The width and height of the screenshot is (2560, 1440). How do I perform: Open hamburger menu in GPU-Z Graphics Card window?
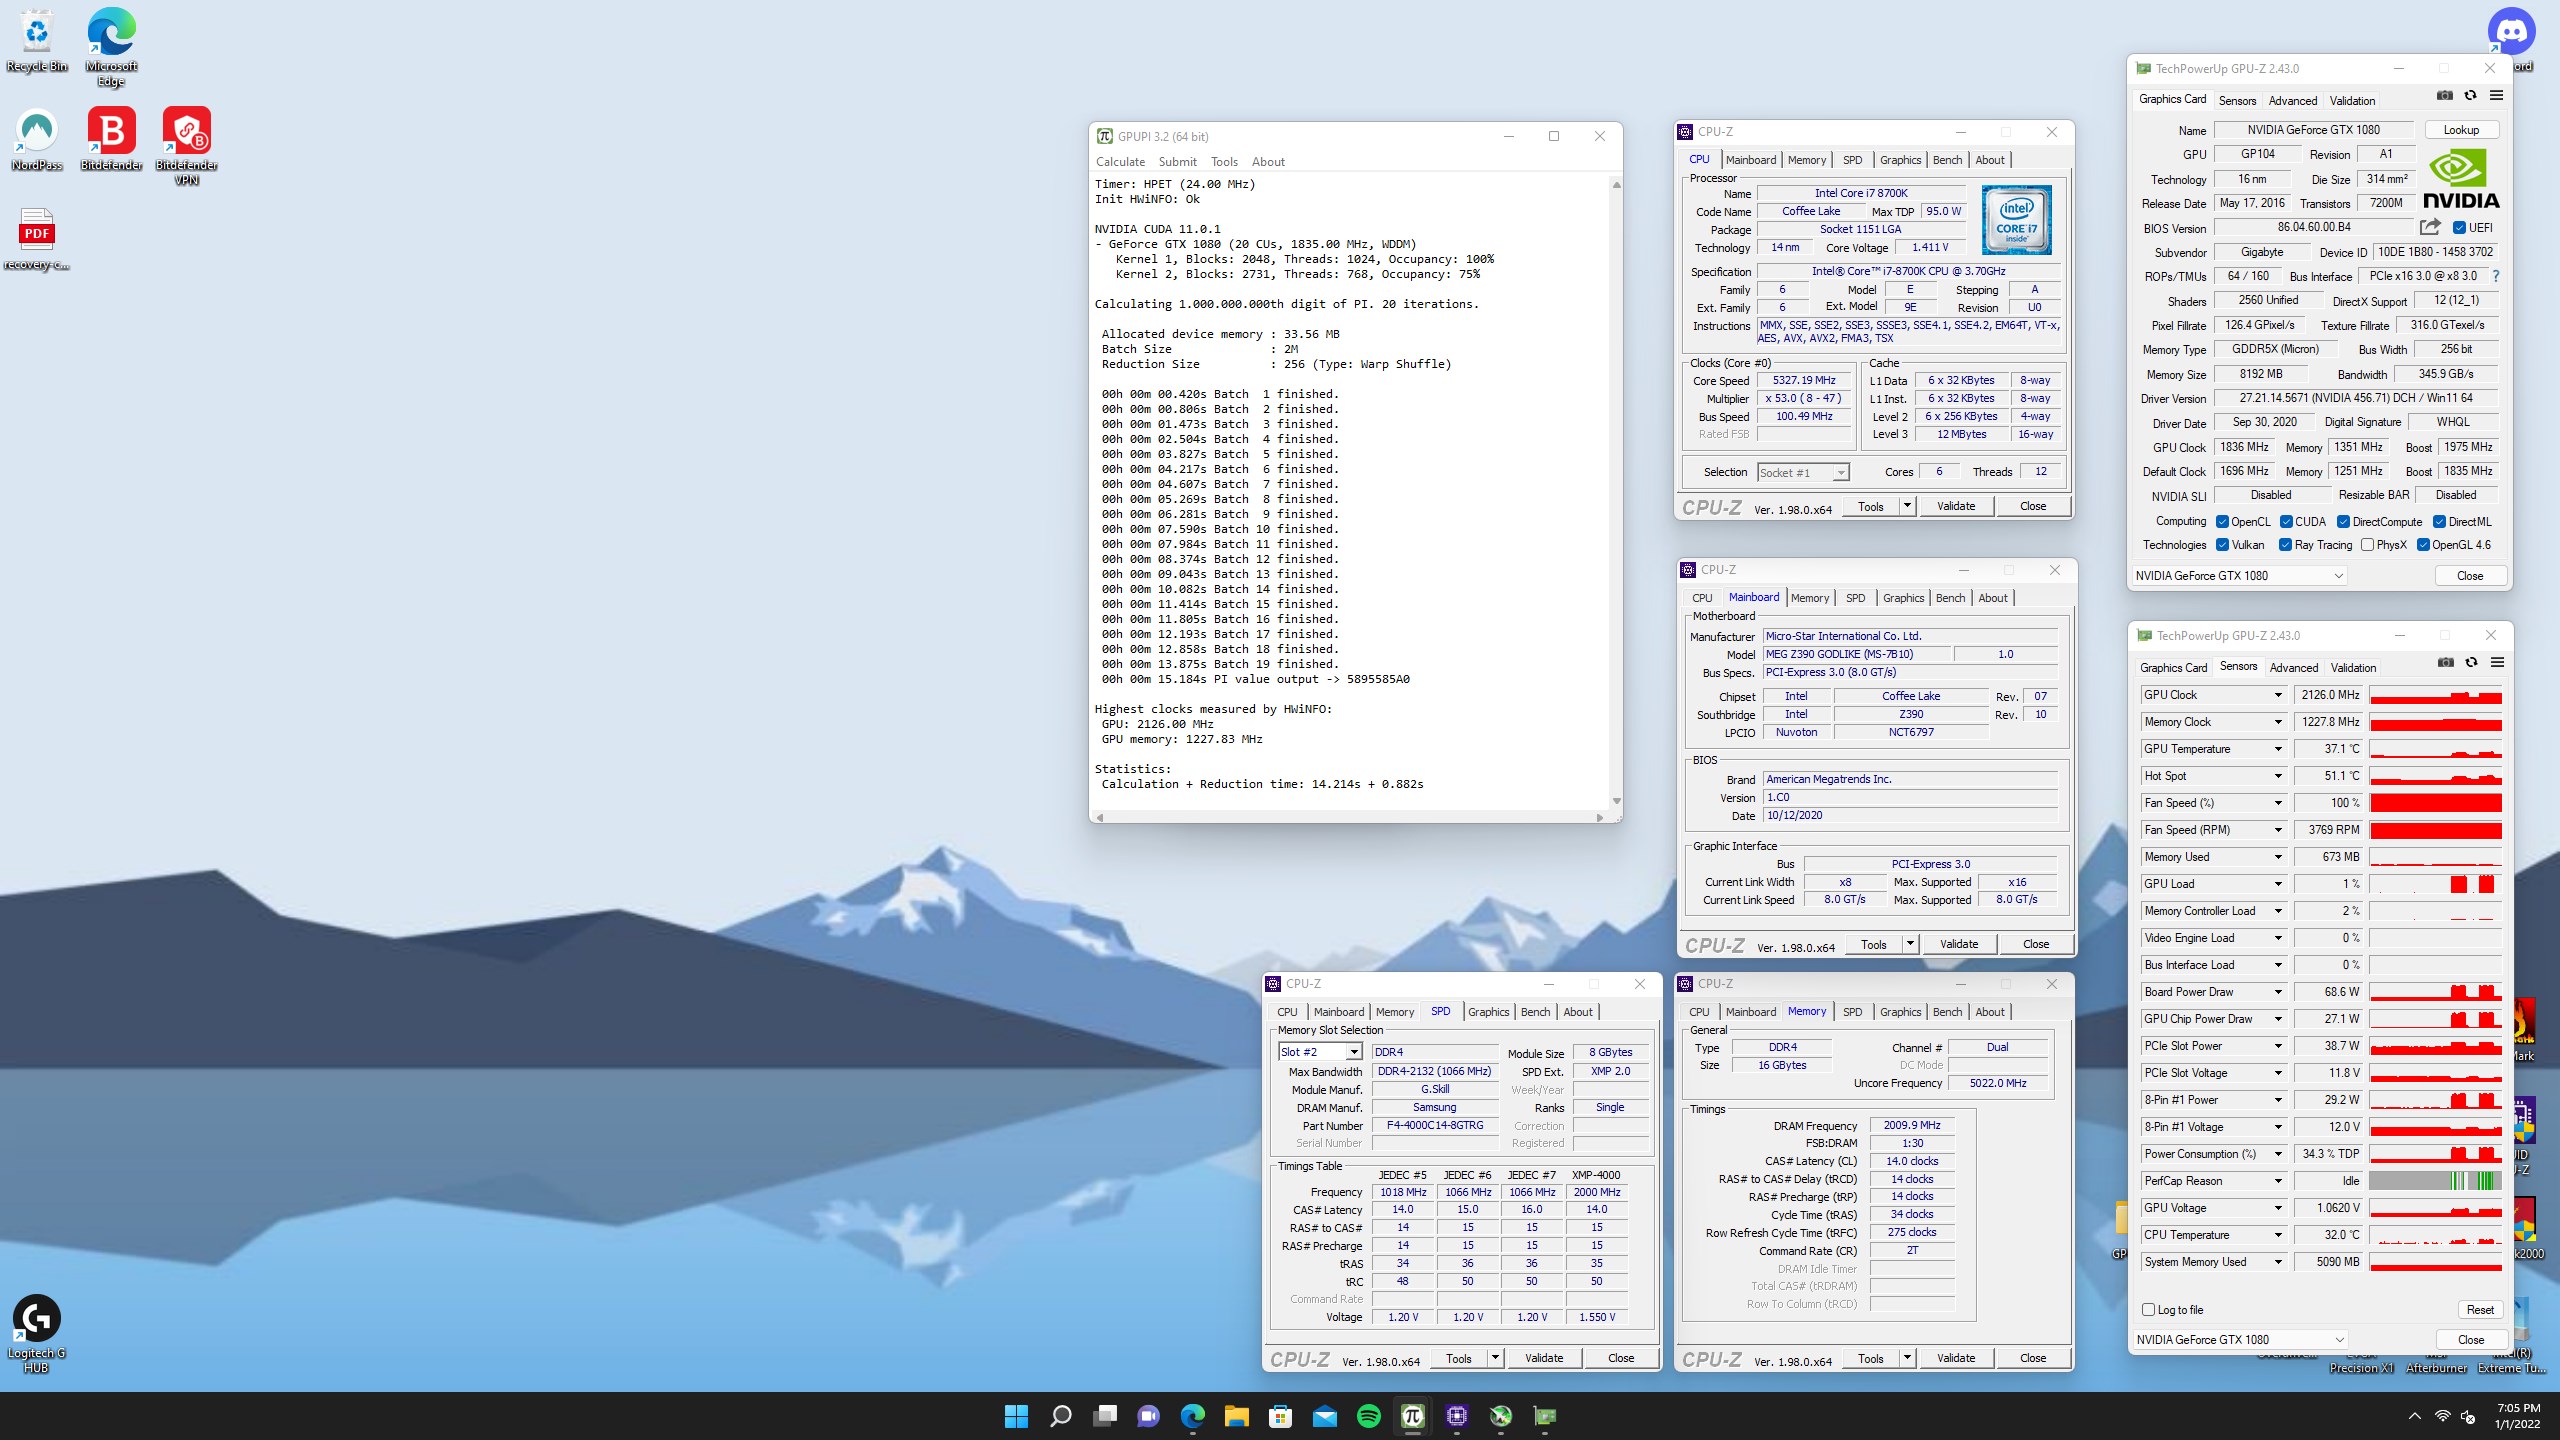coord(2496,96)
